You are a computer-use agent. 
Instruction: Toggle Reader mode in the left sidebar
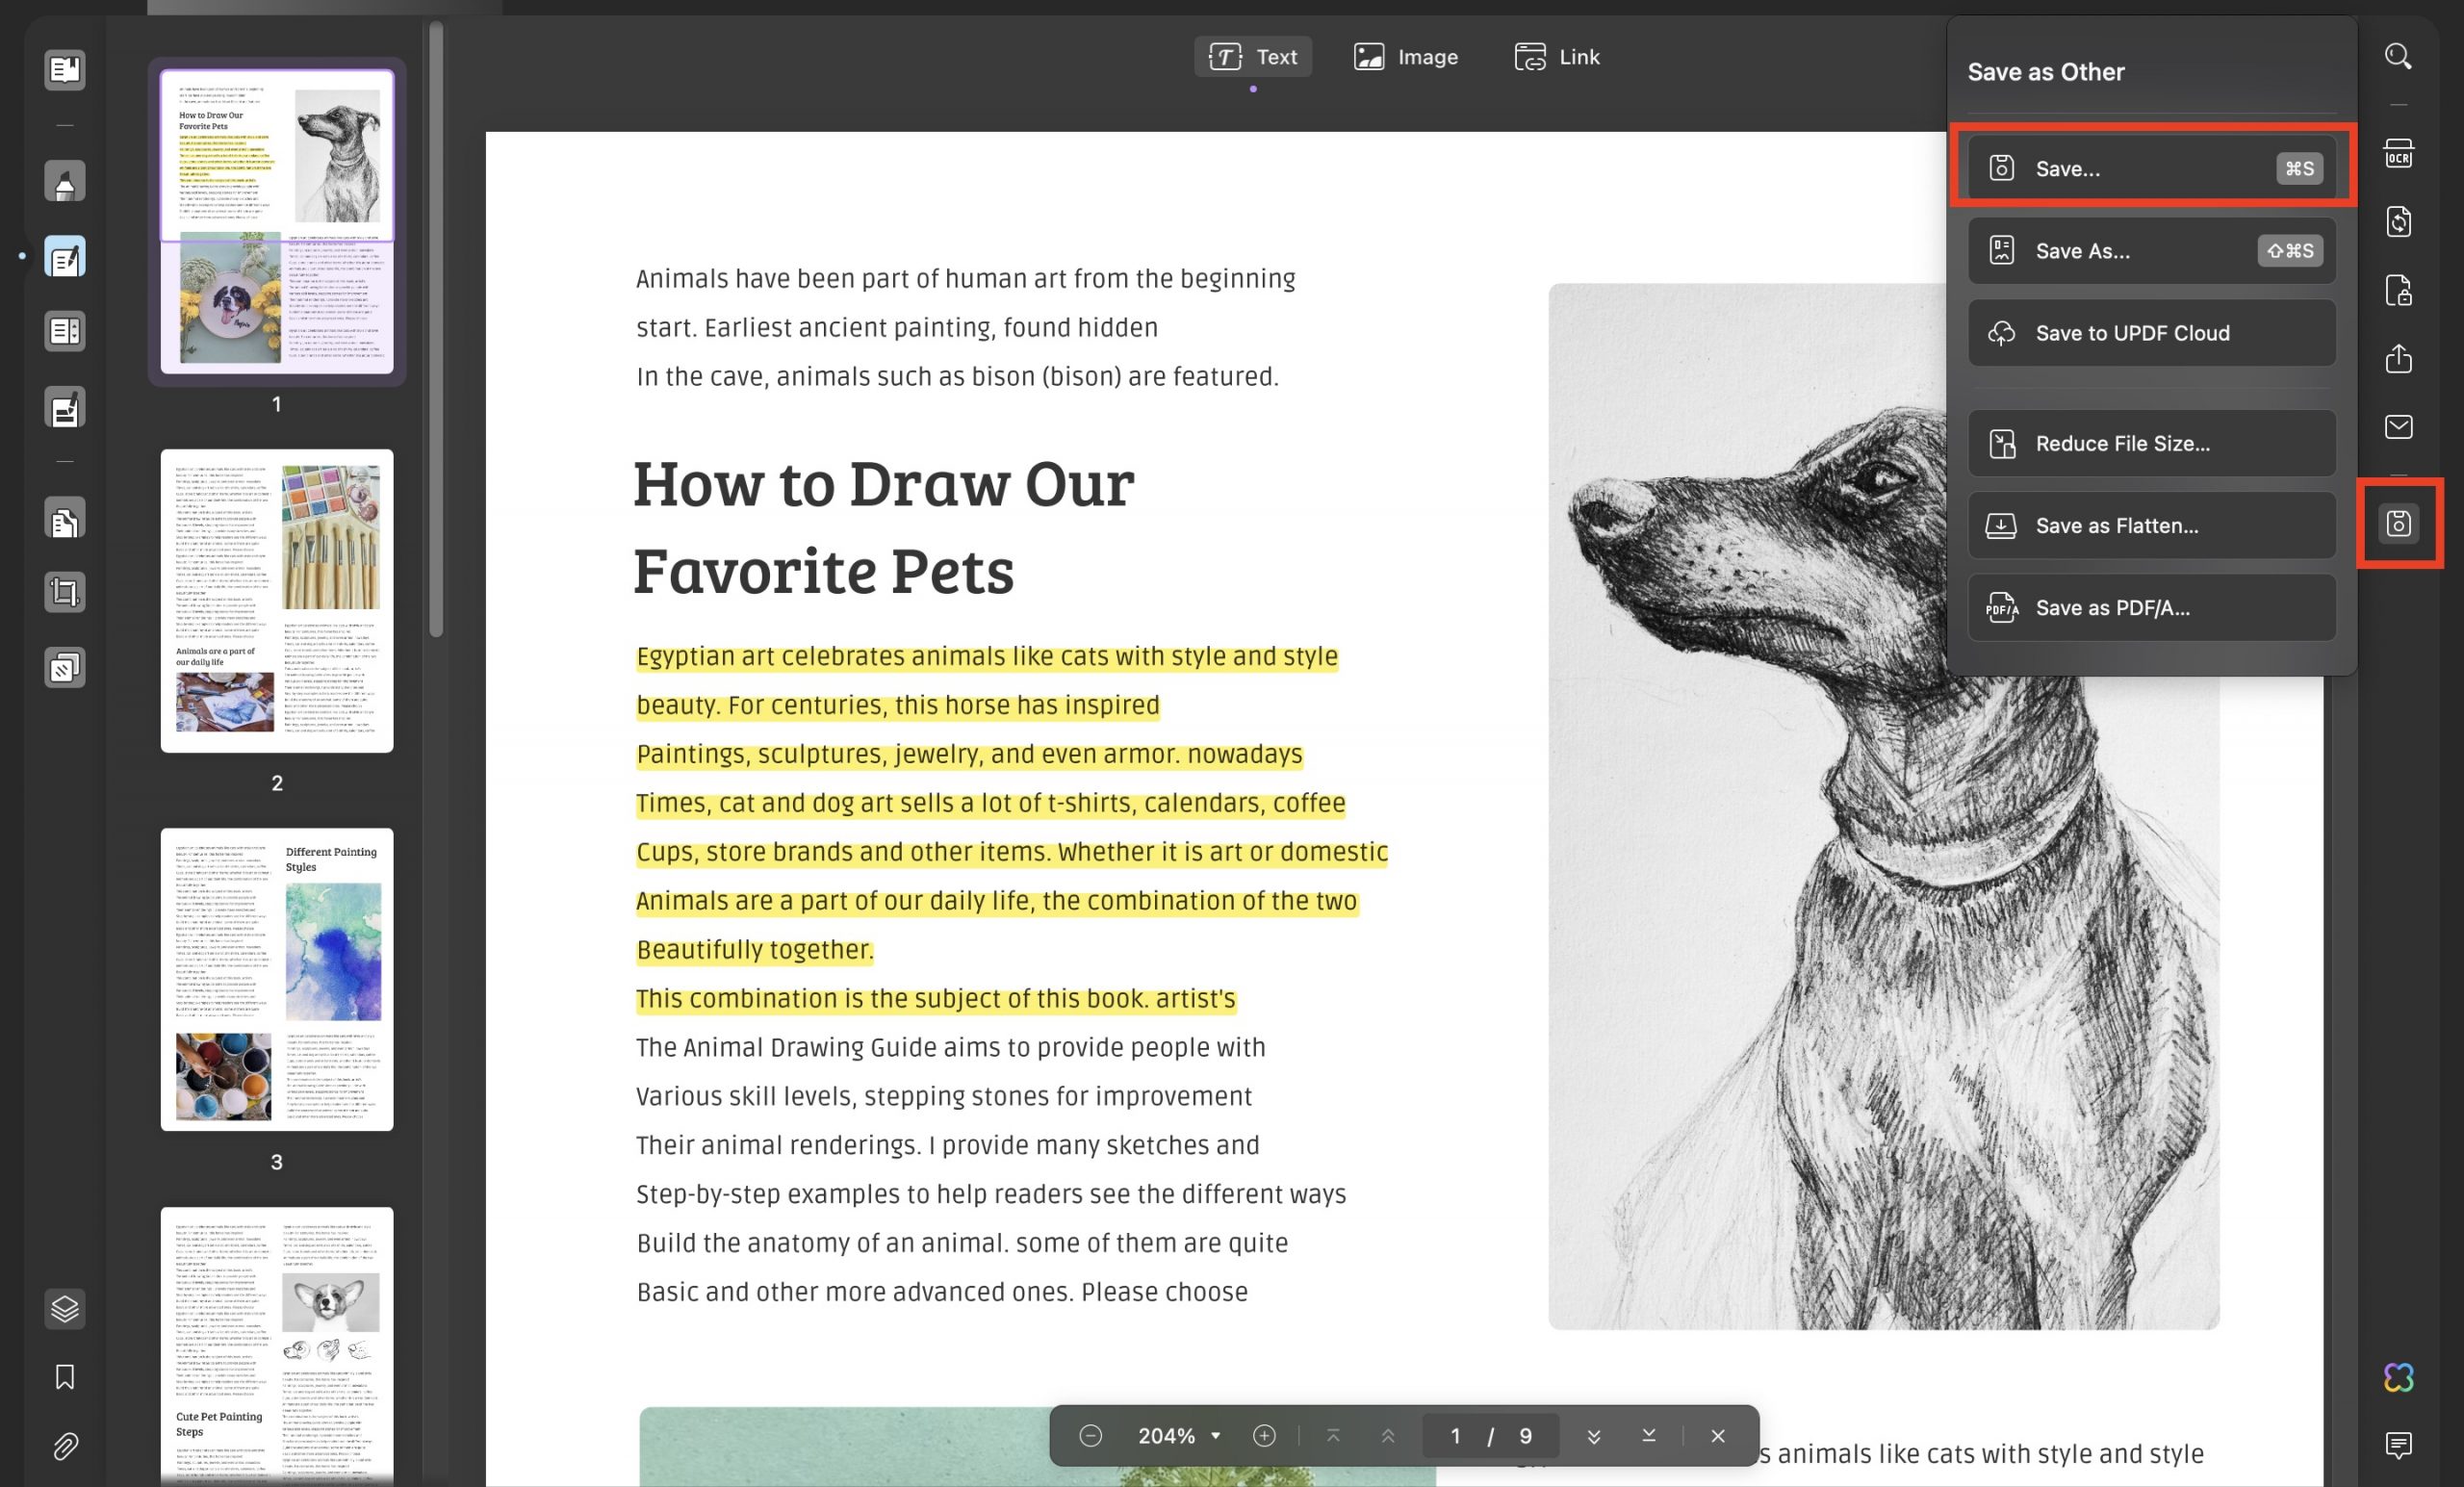[64, 70]
